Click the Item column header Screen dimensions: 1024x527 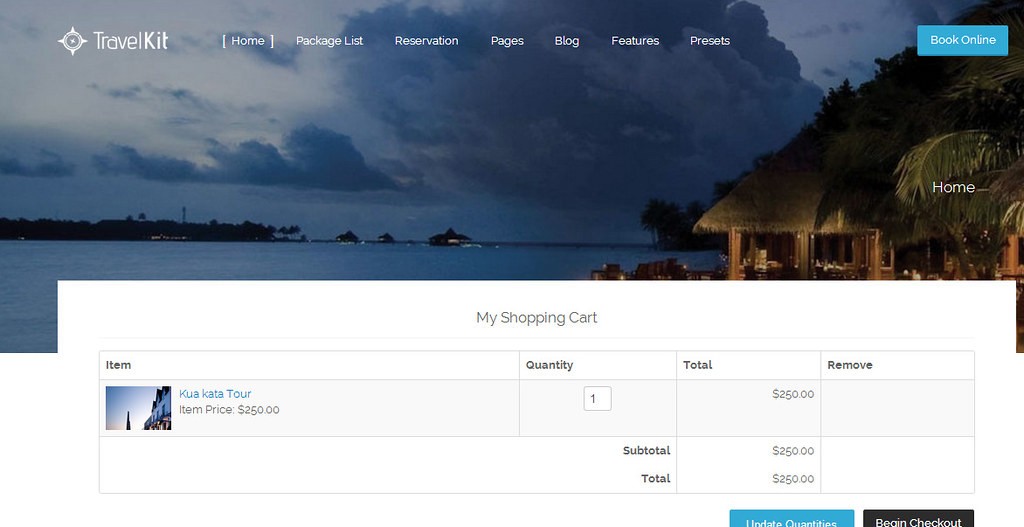[118, 365]
